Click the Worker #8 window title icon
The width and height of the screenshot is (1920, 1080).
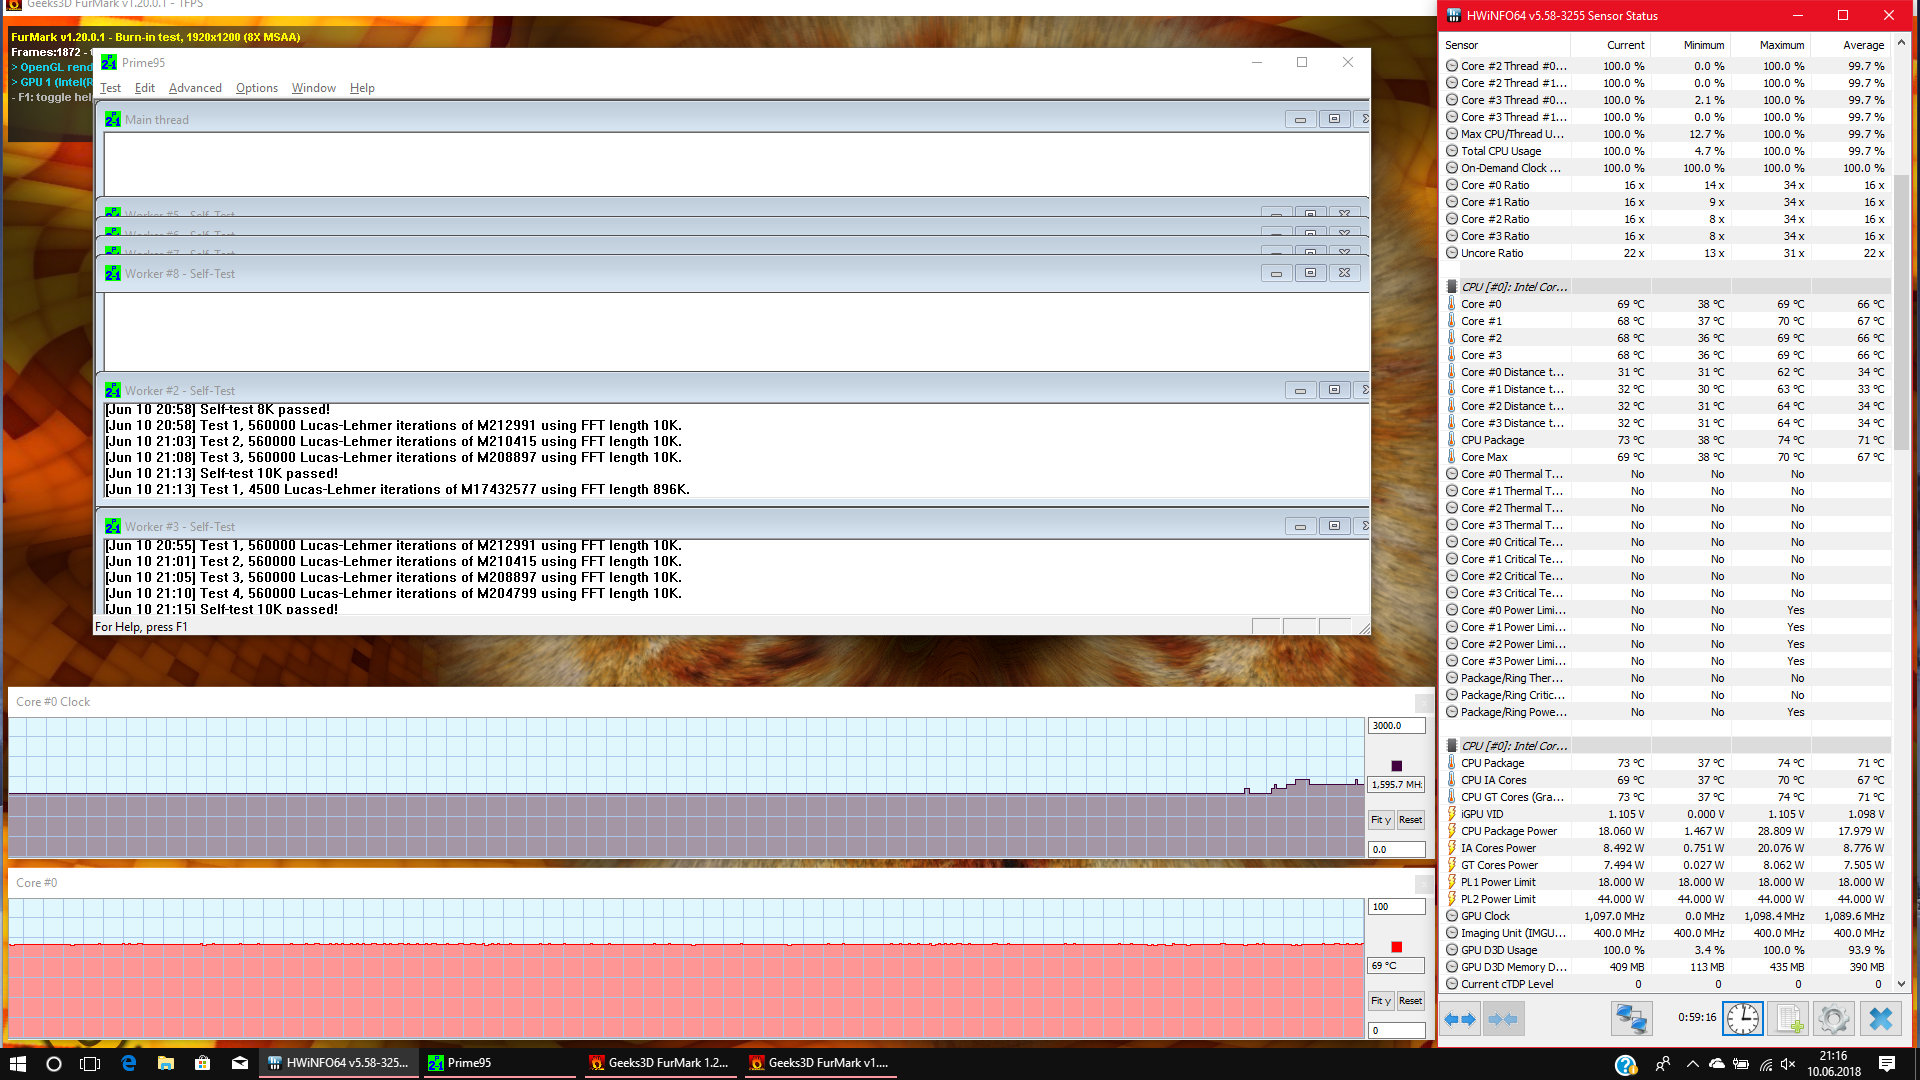(x=113, y=273)
